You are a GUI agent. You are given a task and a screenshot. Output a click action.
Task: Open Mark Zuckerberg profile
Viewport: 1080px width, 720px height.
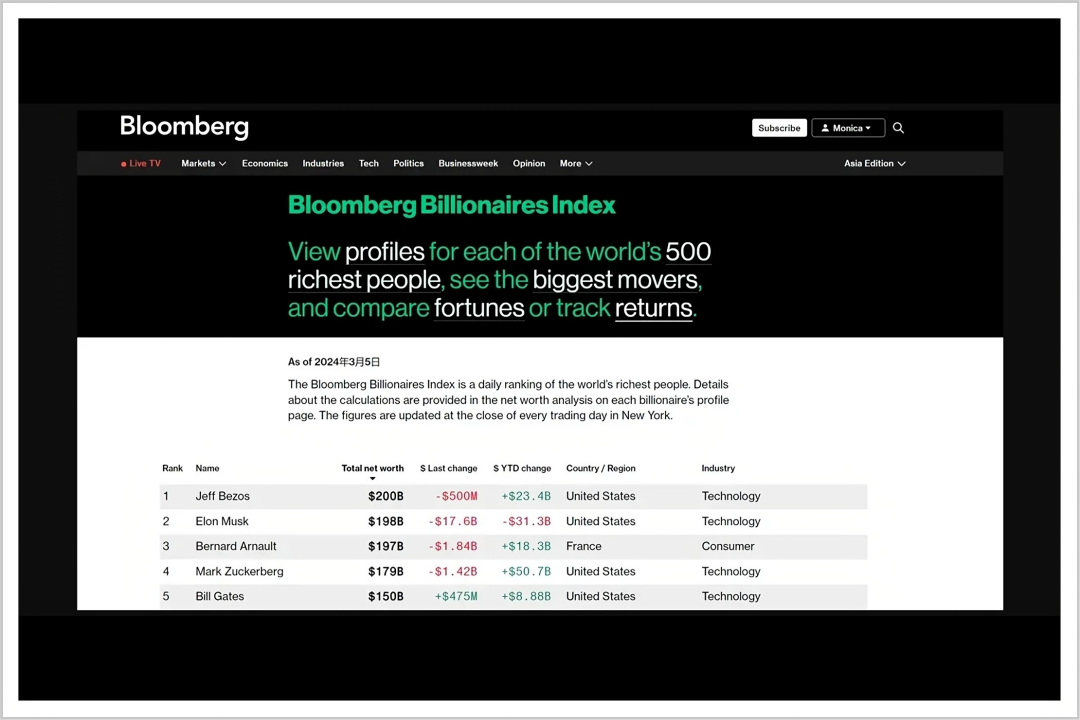point(239,572)
